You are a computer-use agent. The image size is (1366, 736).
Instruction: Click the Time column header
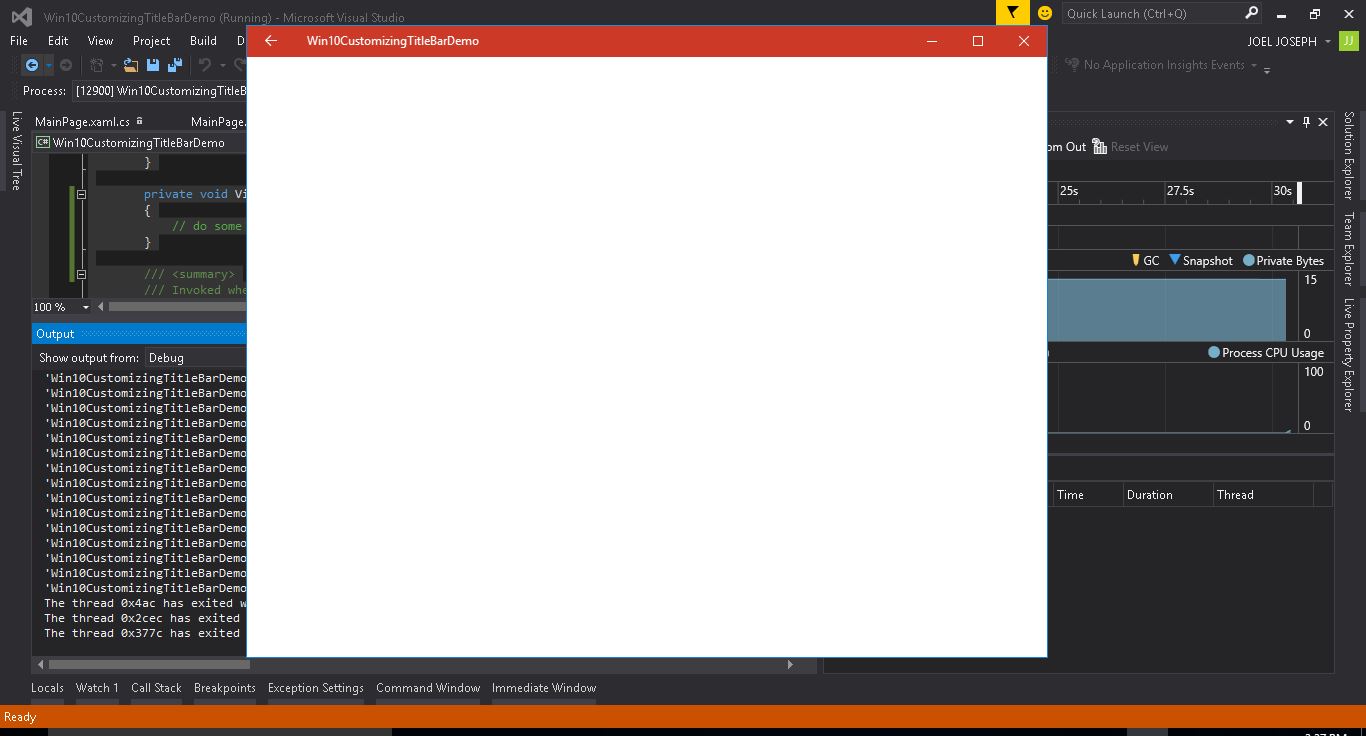1087,495
